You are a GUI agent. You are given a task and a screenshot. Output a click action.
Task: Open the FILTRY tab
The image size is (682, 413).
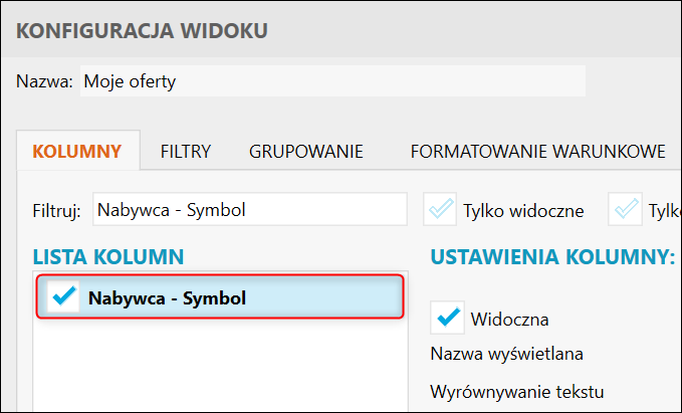click(x=185, y=152)
